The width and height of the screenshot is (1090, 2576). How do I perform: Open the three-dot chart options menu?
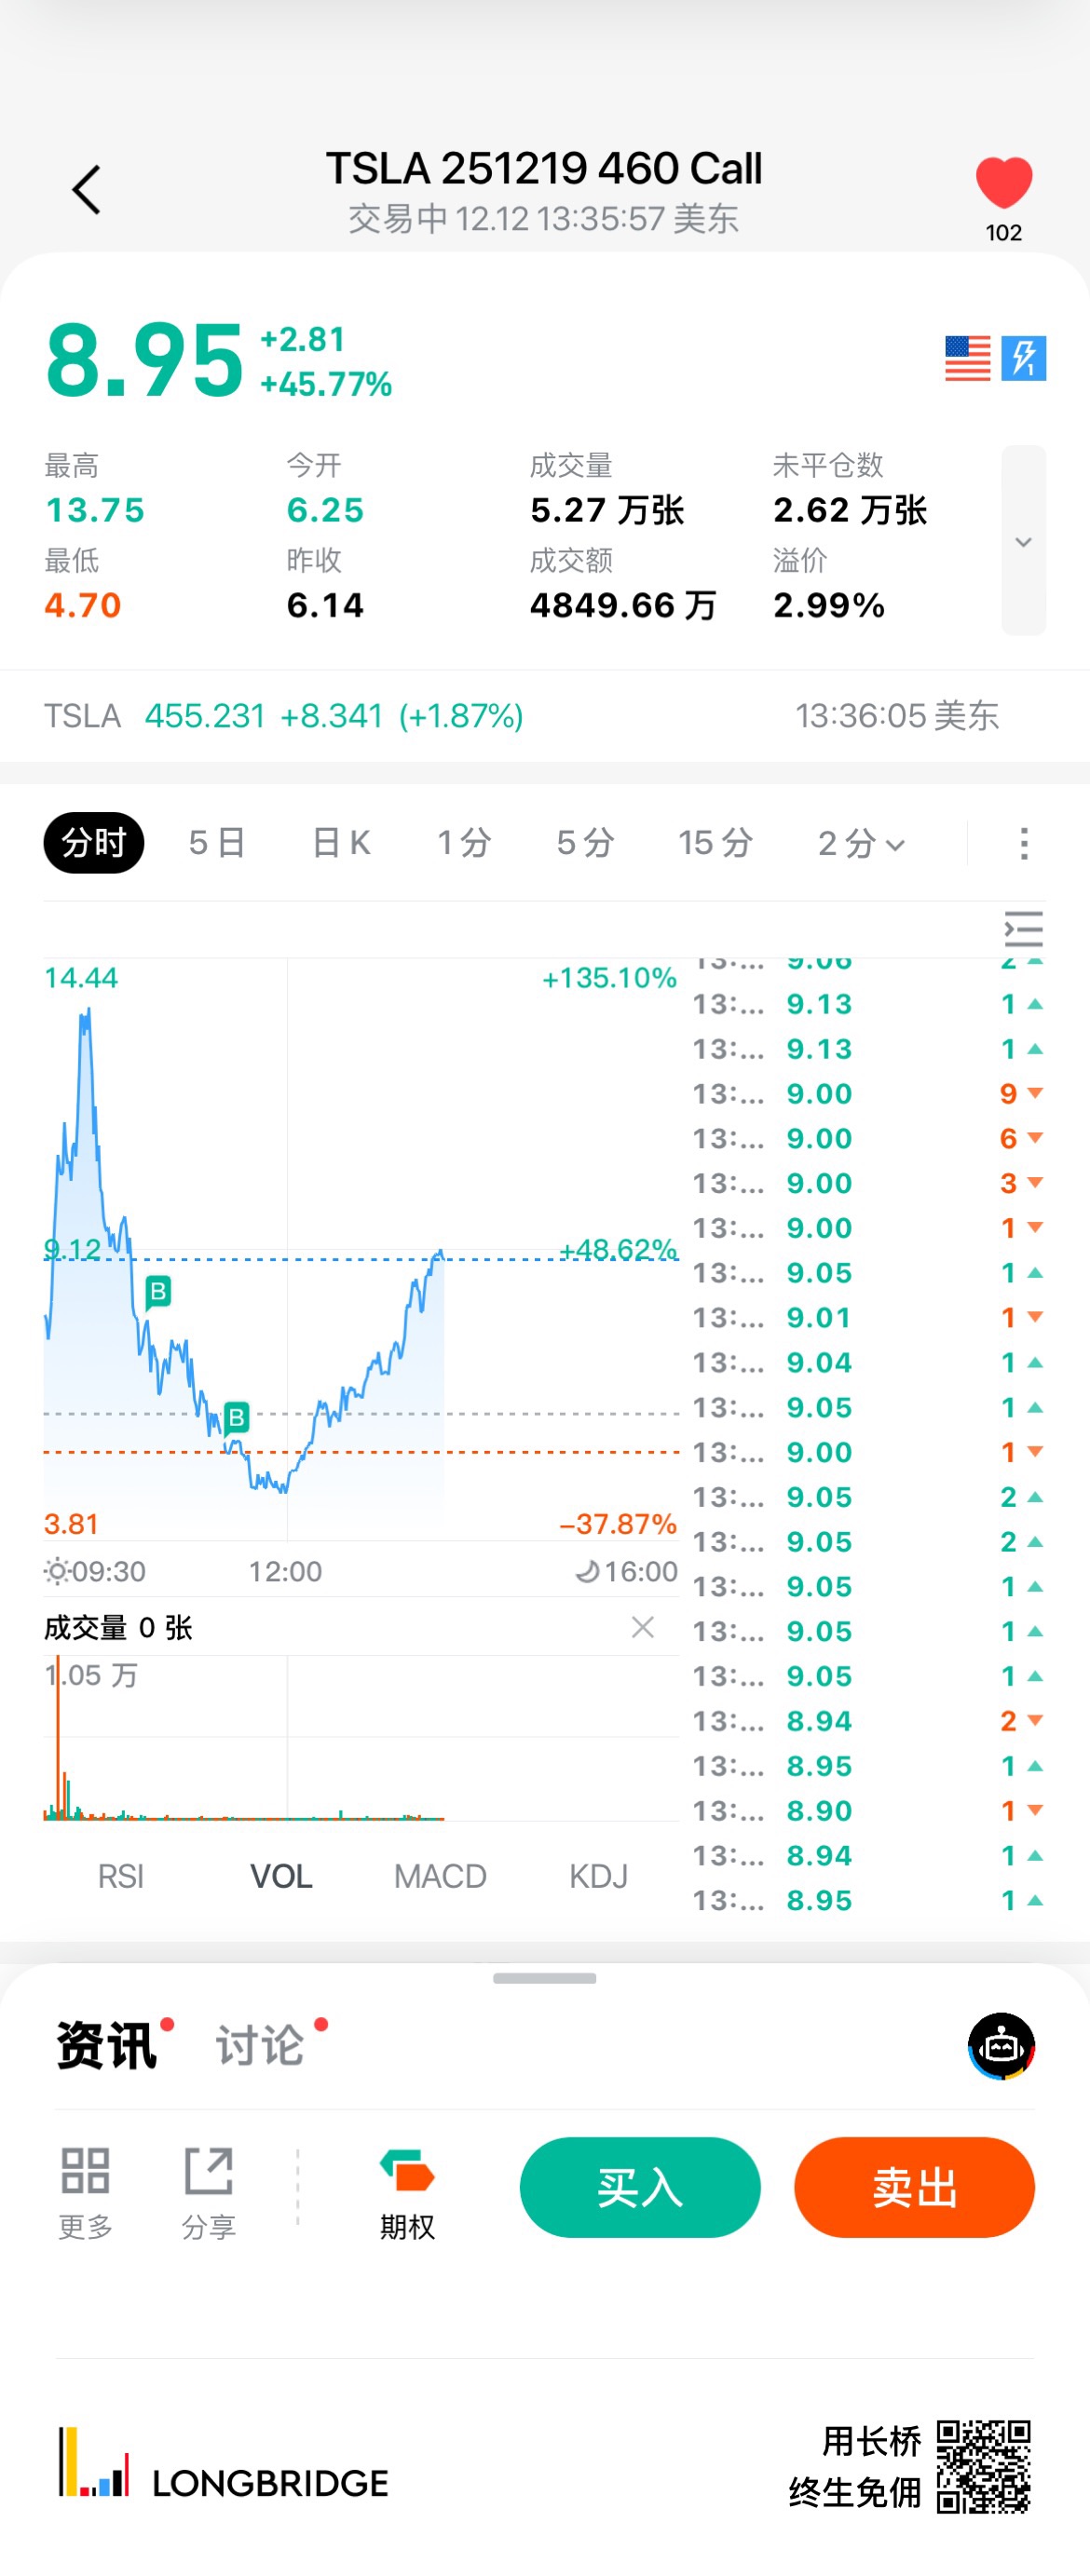point(1023,843)
